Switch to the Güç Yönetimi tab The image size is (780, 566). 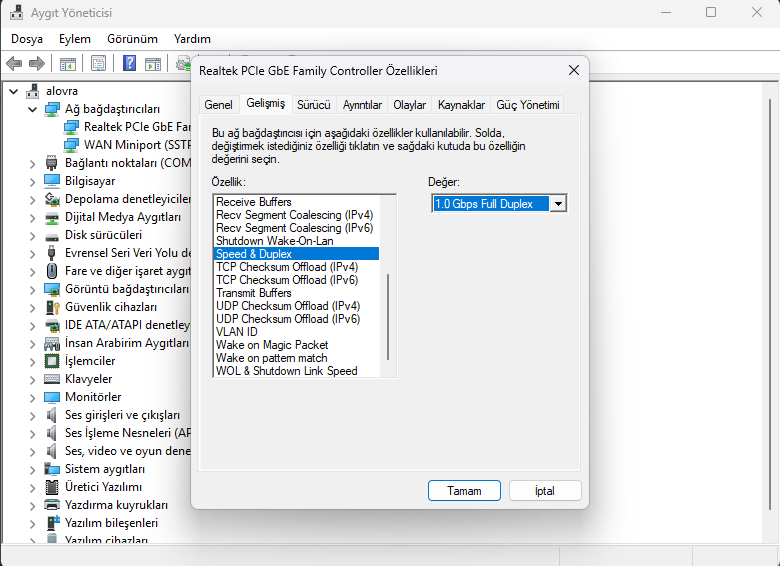[528, 105]
